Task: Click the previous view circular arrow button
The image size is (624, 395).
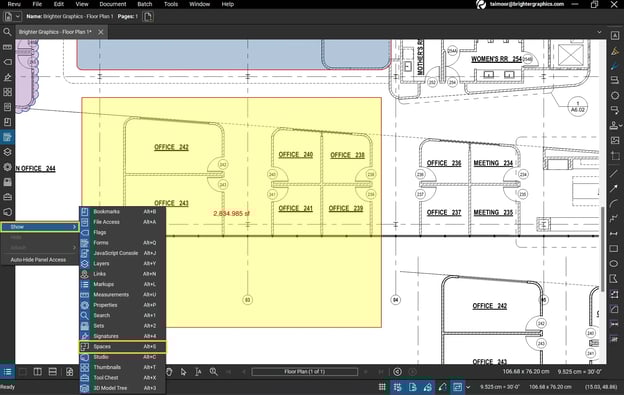Action: 397,372
